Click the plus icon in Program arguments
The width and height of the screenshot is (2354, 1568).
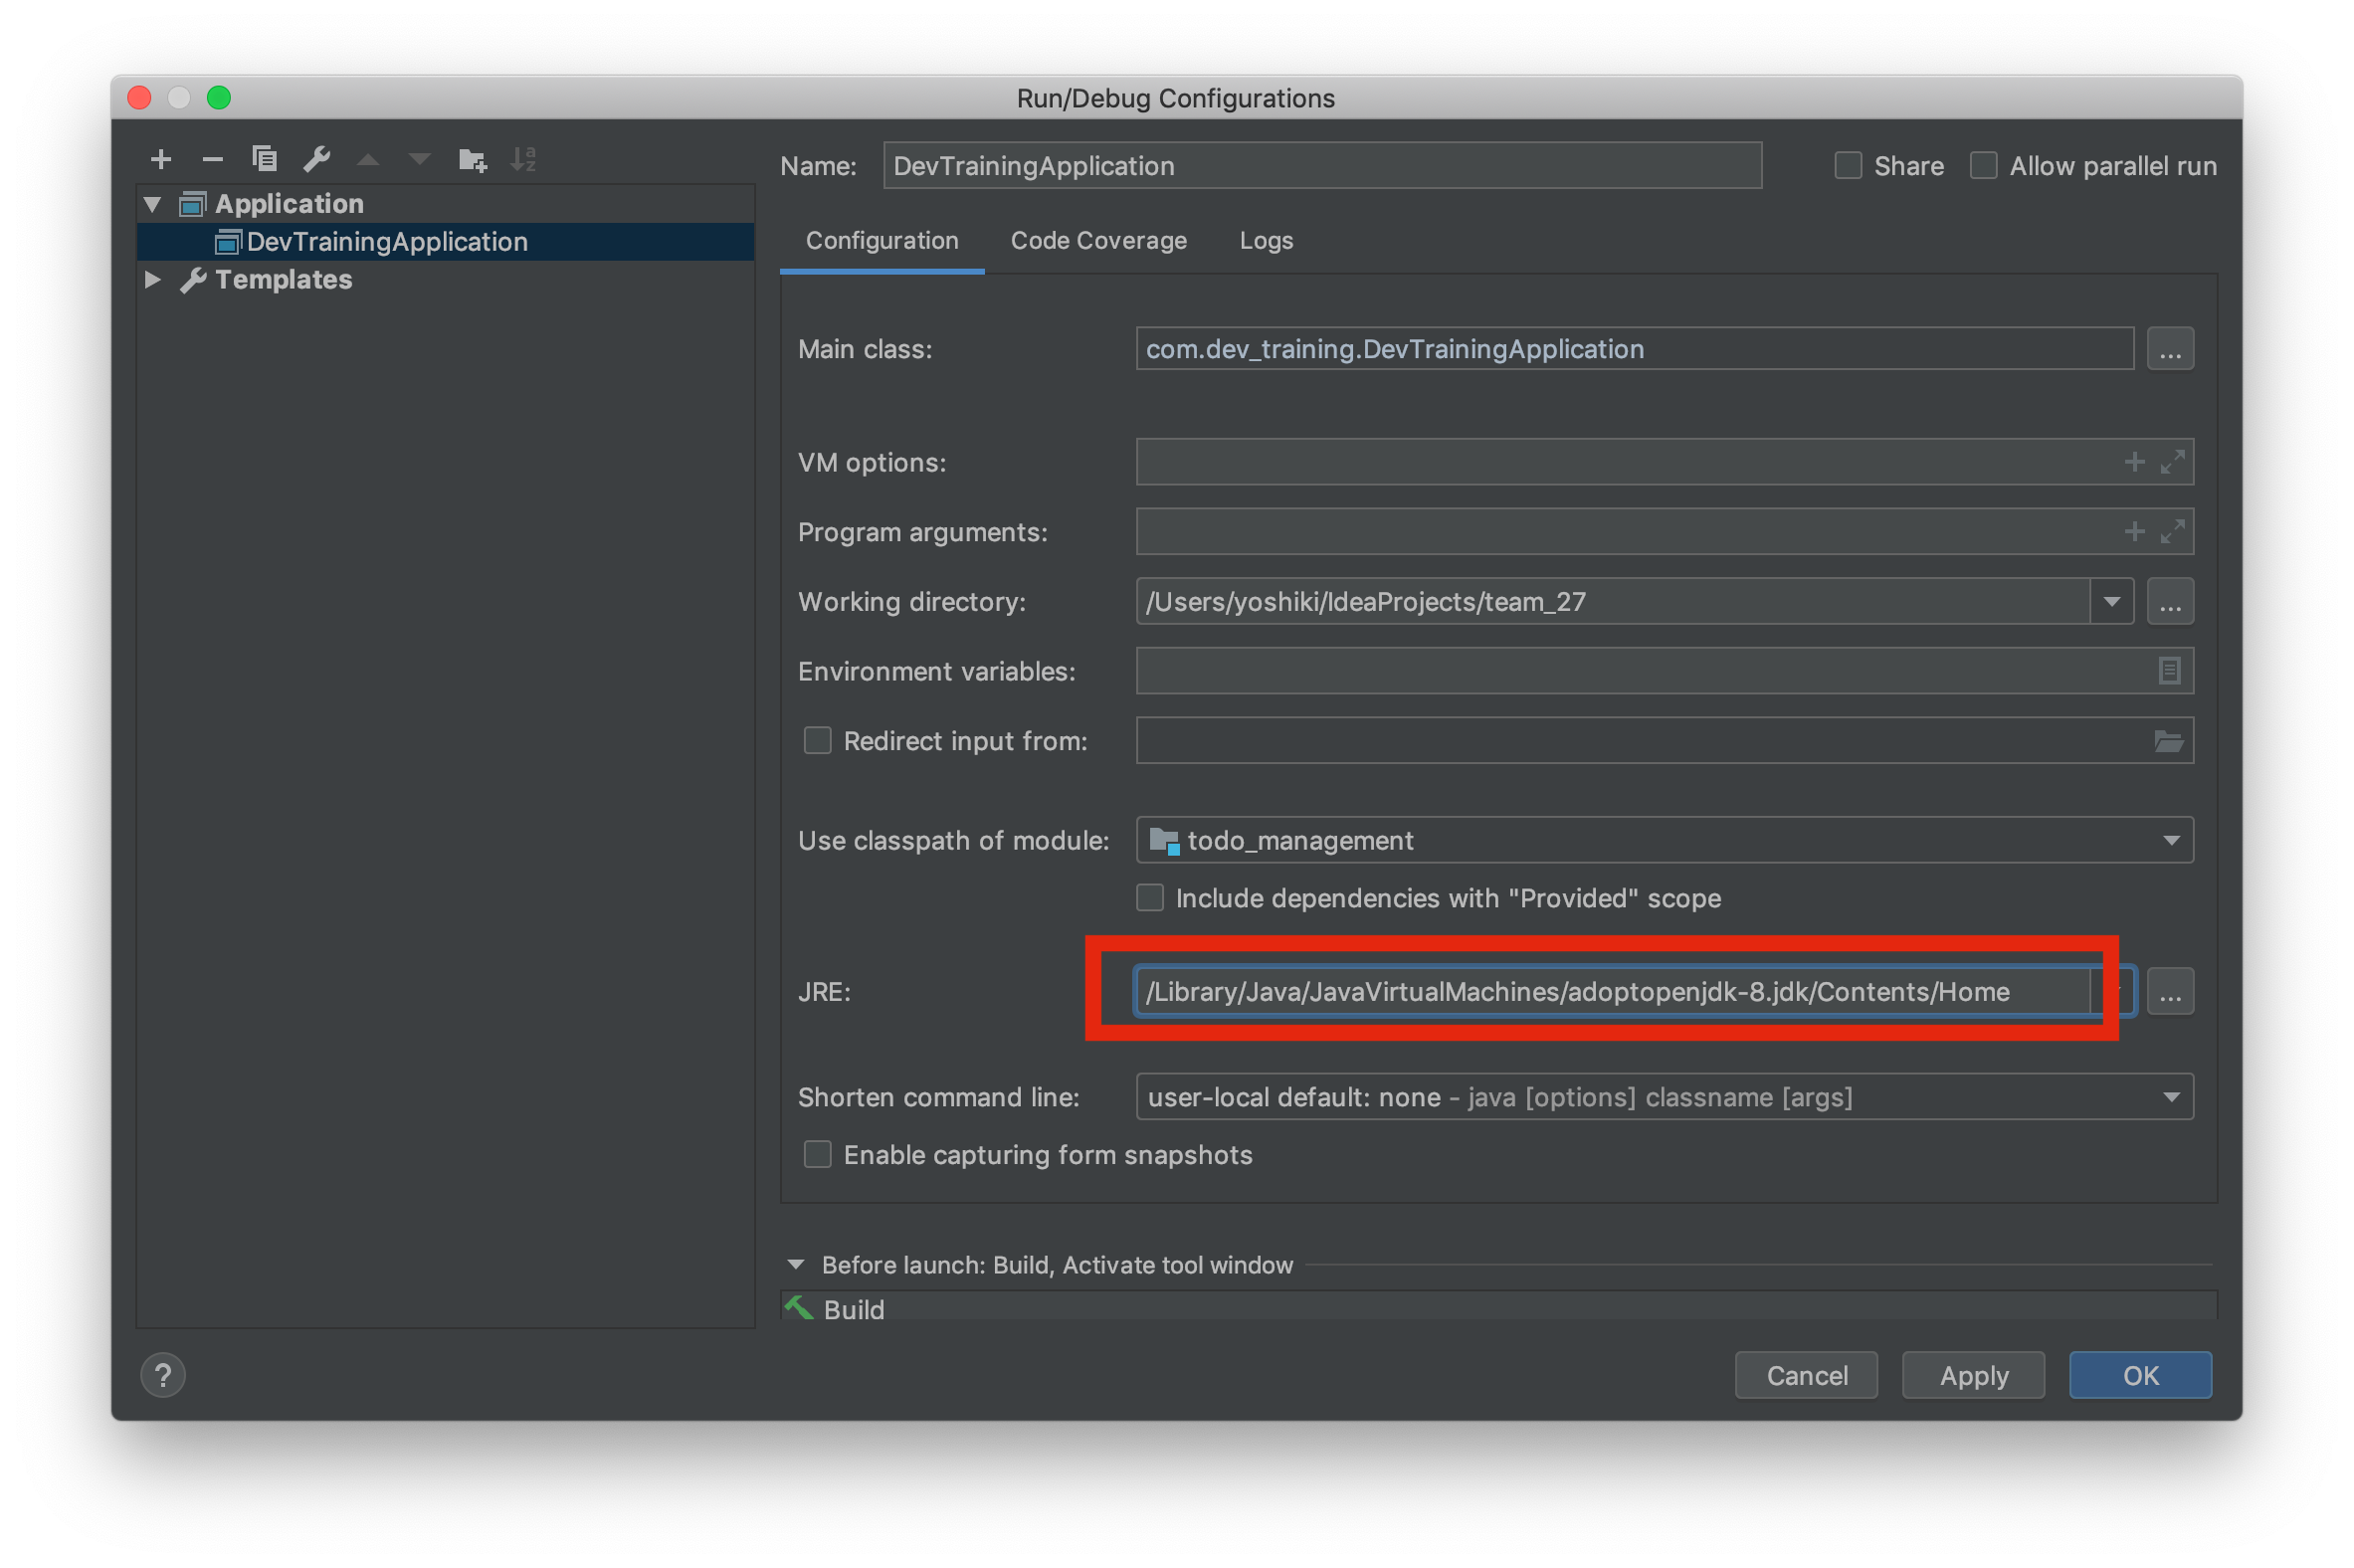pyautogui.click(x=2134, y=531)
